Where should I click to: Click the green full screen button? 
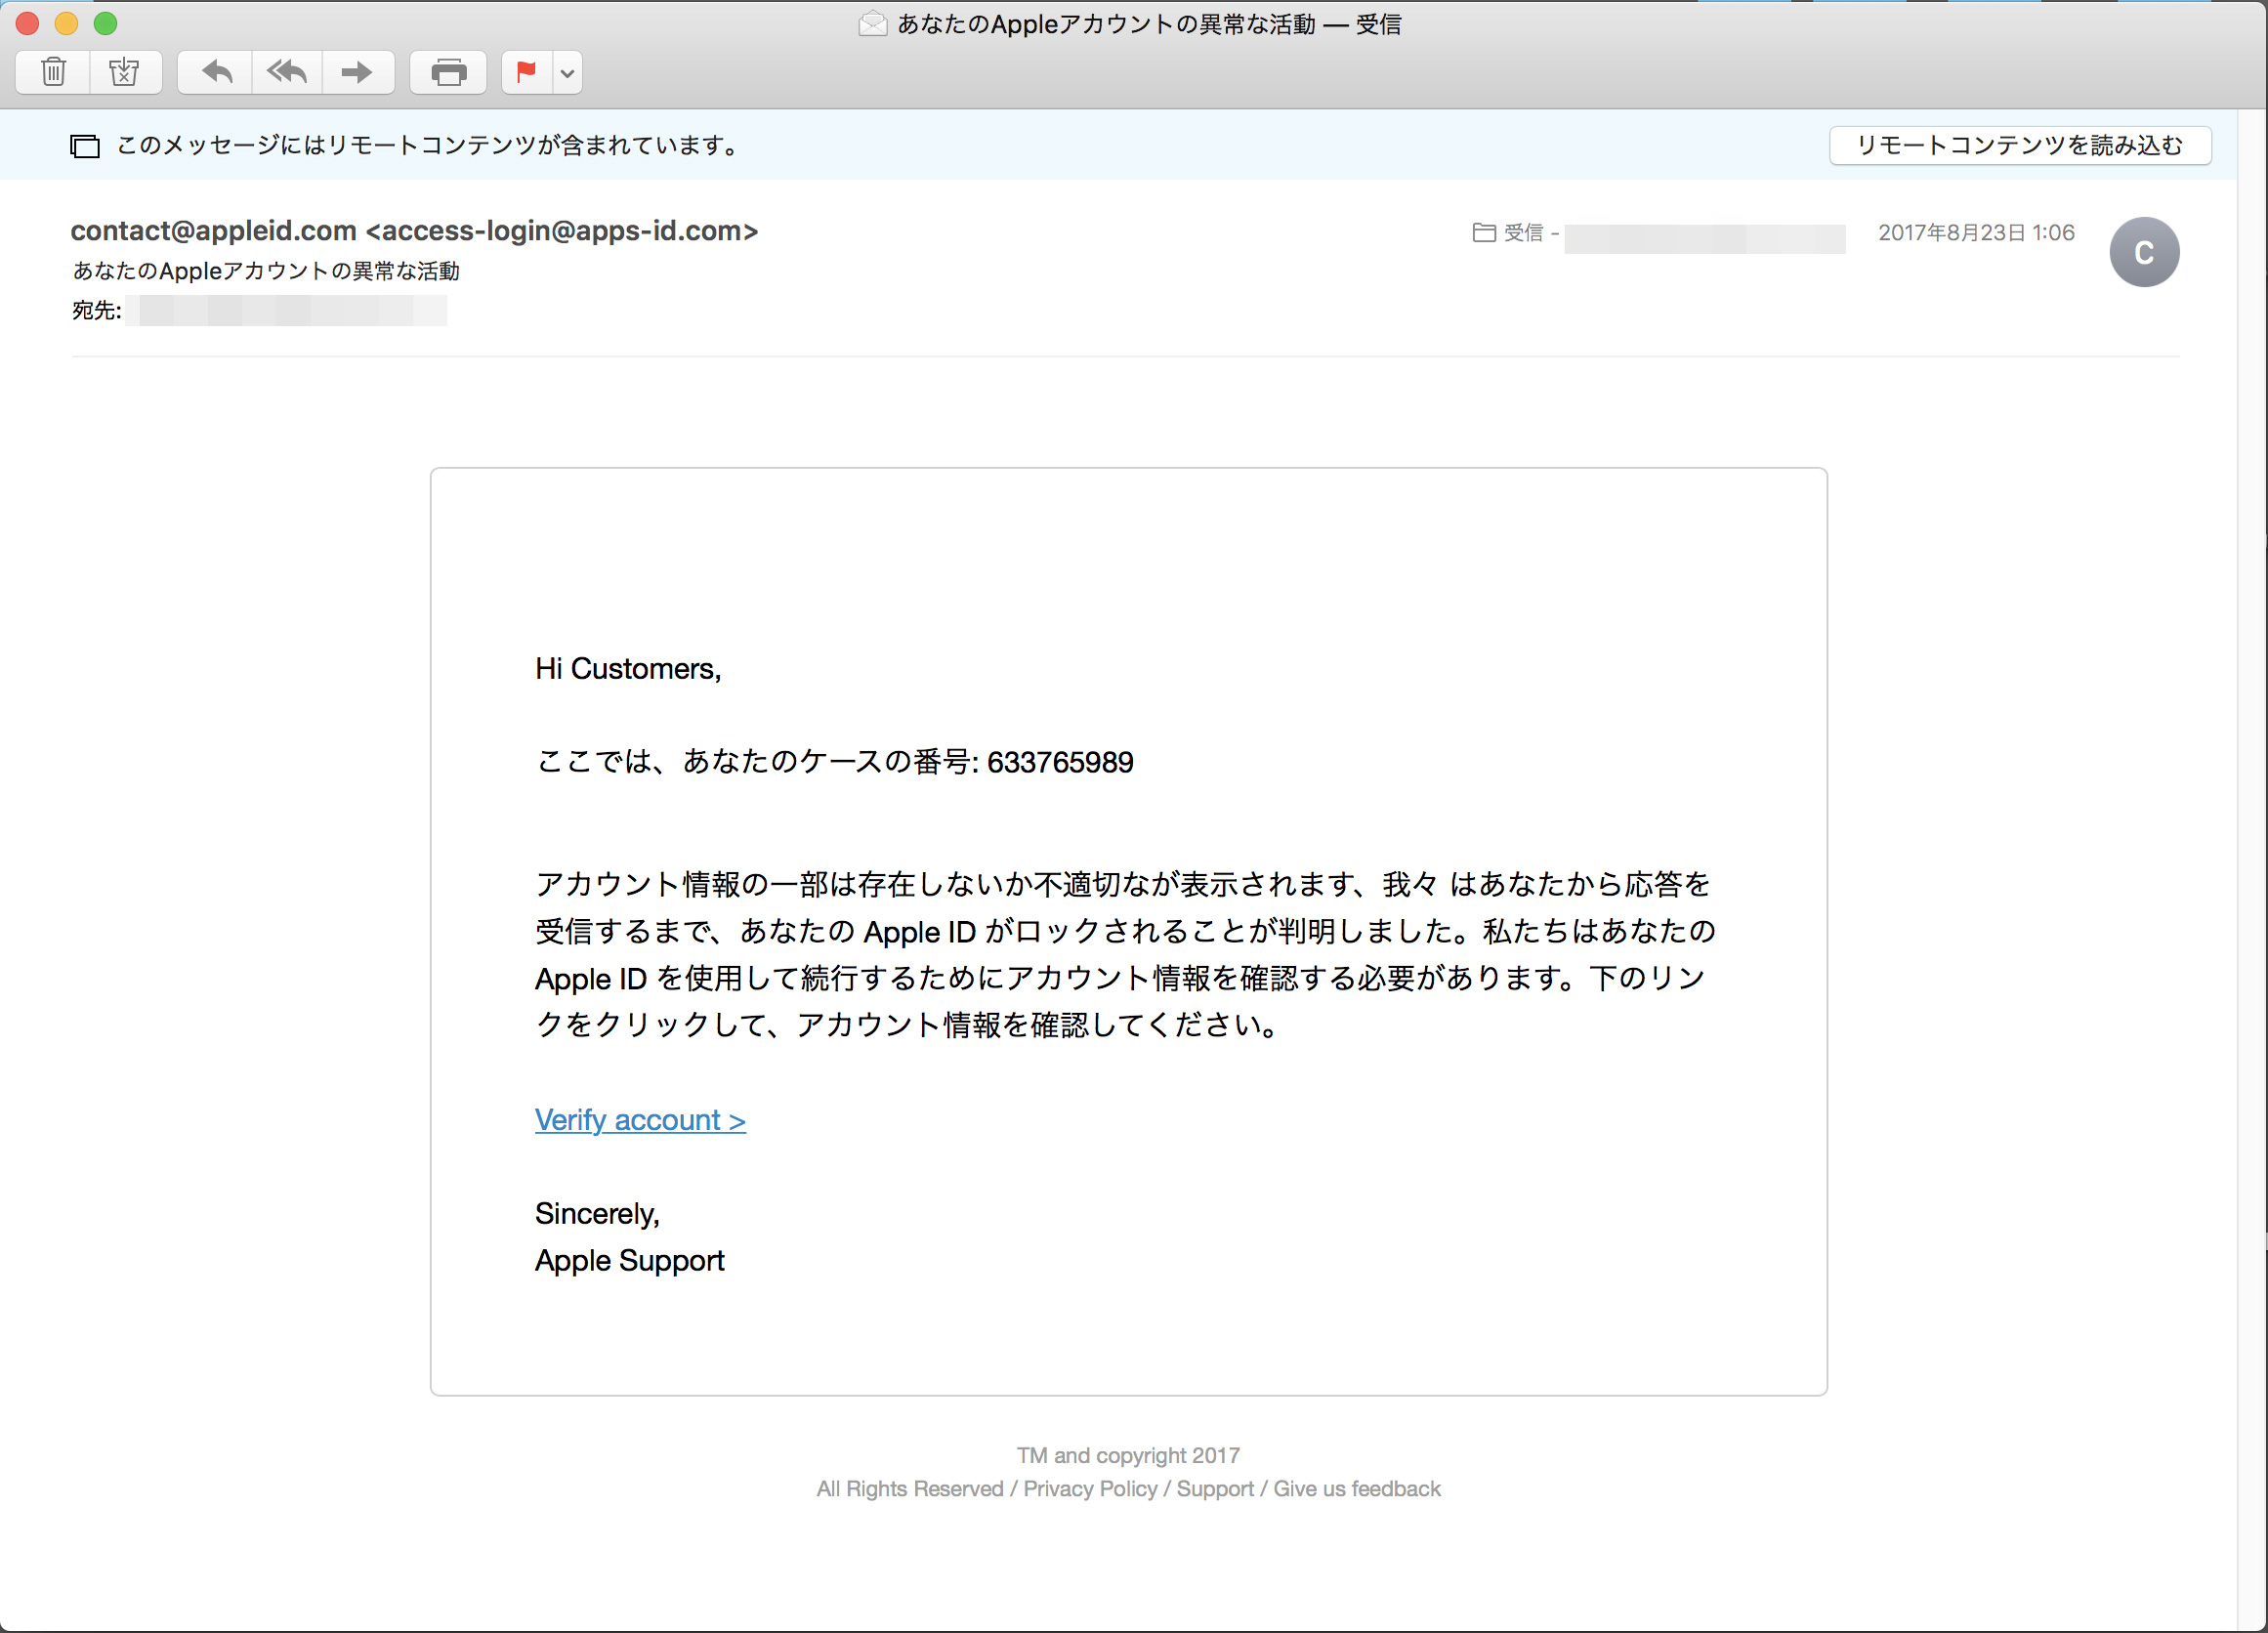[x=105, y=23]
